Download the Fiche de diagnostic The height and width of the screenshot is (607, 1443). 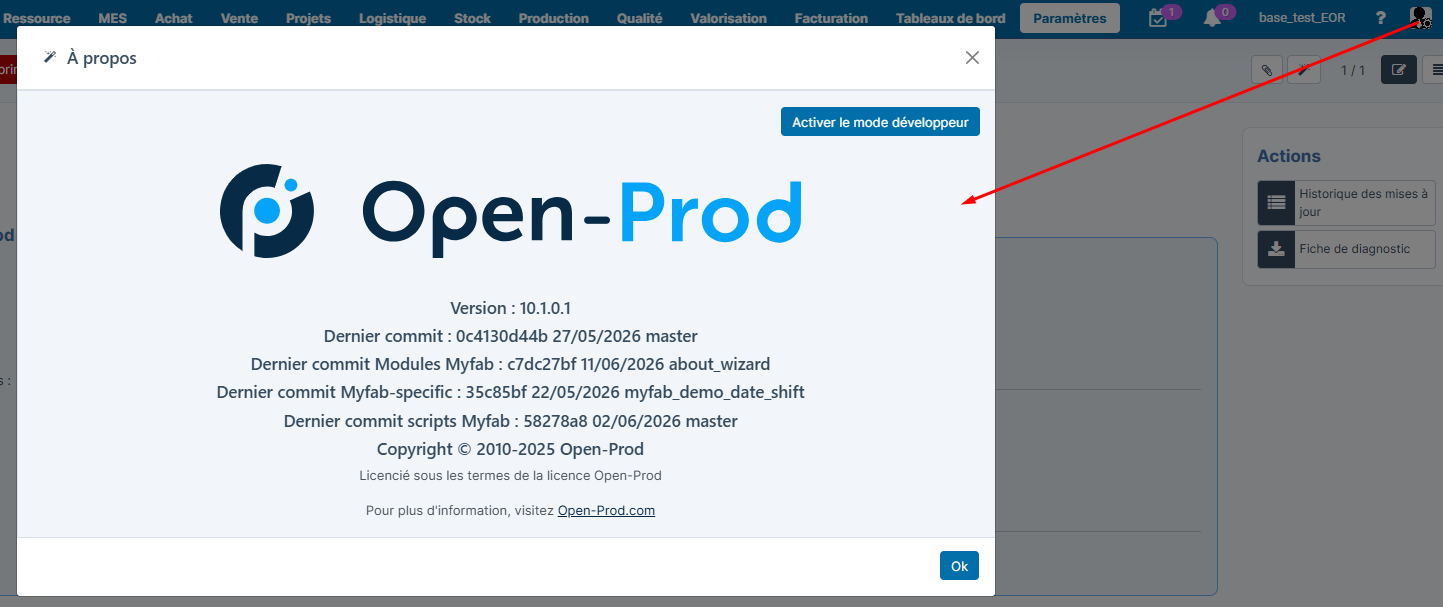[x=1346, y=249]
